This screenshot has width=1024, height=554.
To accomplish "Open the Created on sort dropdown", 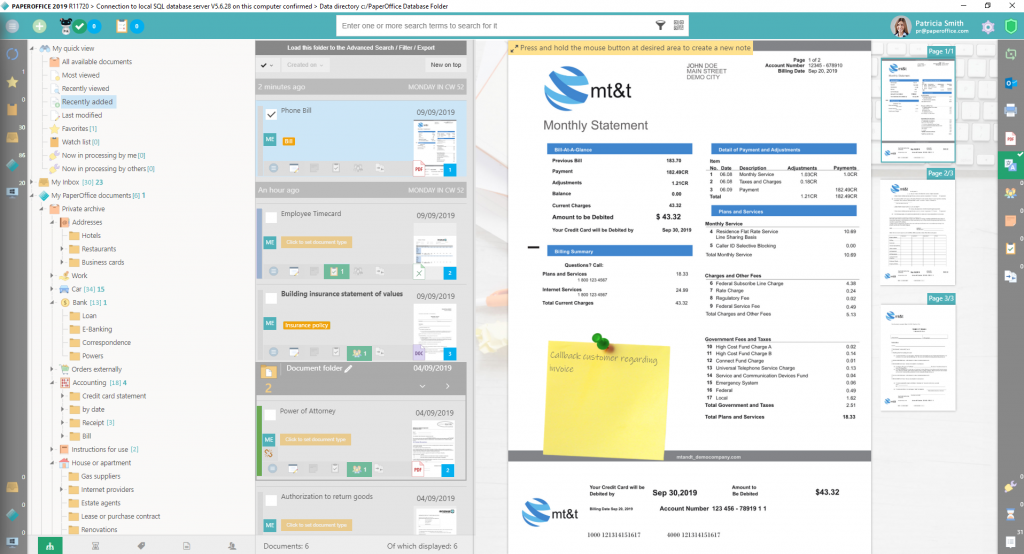I will (305, 65).
